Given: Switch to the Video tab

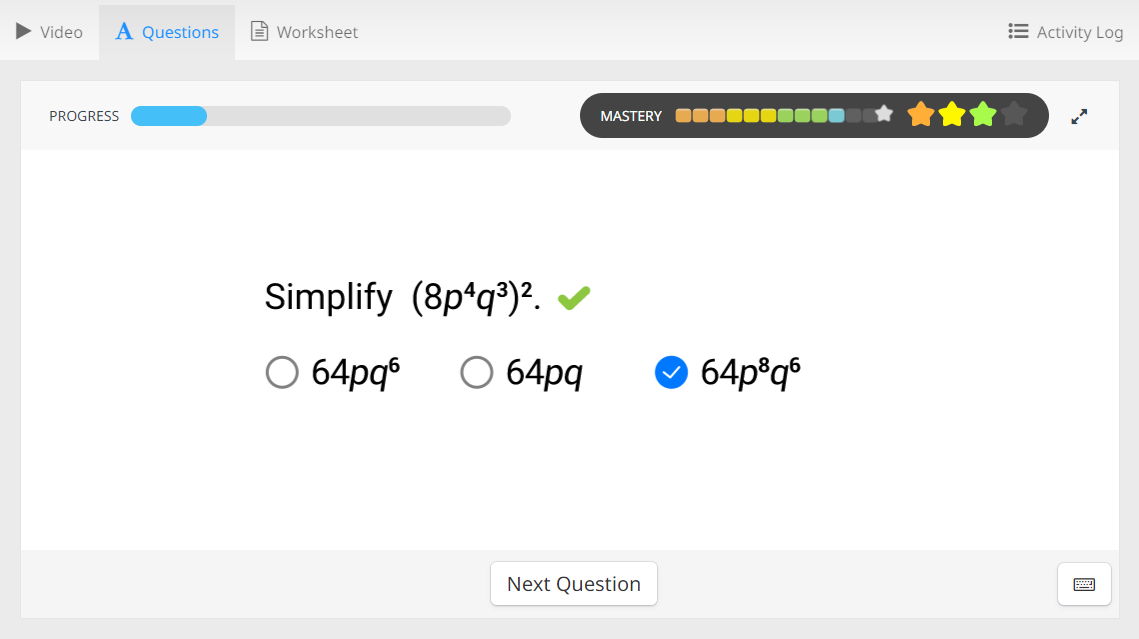Looking at the screenshot, I should pos(50,32).
